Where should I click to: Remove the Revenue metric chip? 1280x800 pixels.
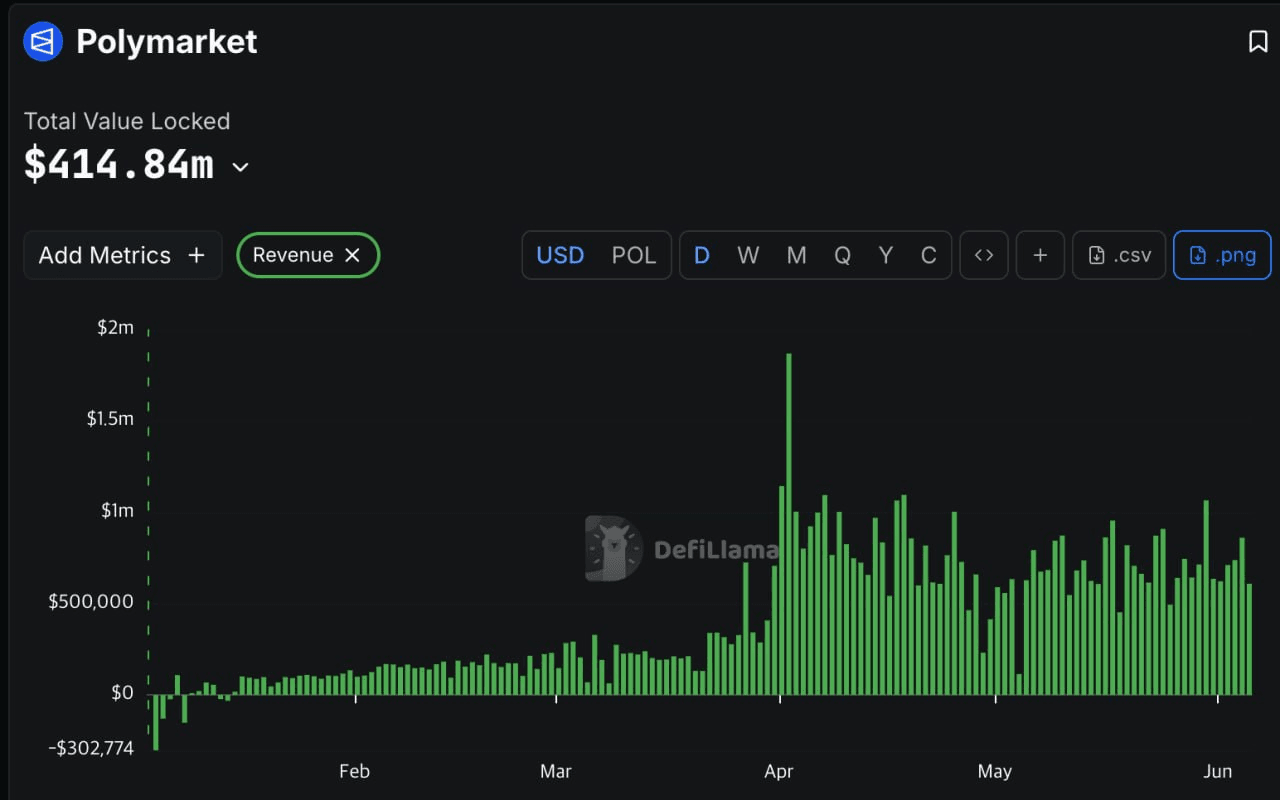click(352, 255)
